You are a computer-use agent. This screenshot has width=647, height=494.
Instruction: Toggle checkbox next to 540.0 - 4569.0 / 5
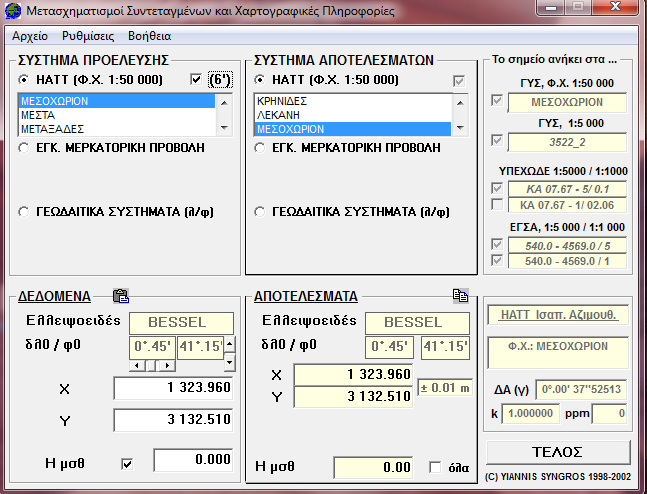point(497,244)
